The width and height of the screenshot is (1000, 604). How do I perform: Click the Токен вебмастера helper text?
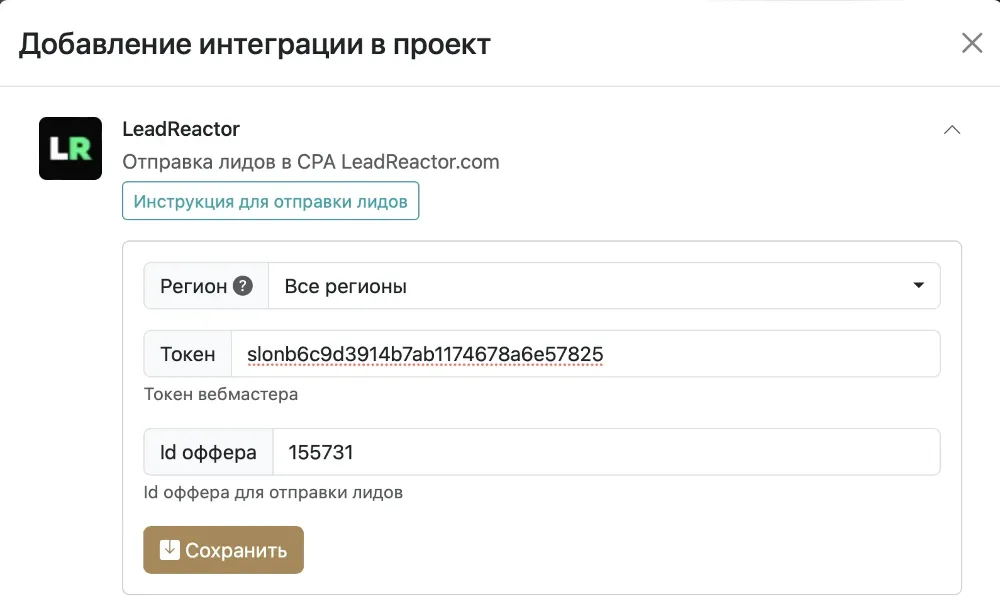click(x=221, y=394)
